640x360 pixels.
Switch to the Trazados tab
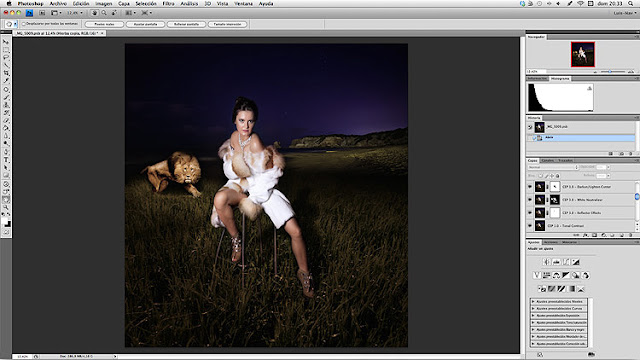click(x=566, y=160)
